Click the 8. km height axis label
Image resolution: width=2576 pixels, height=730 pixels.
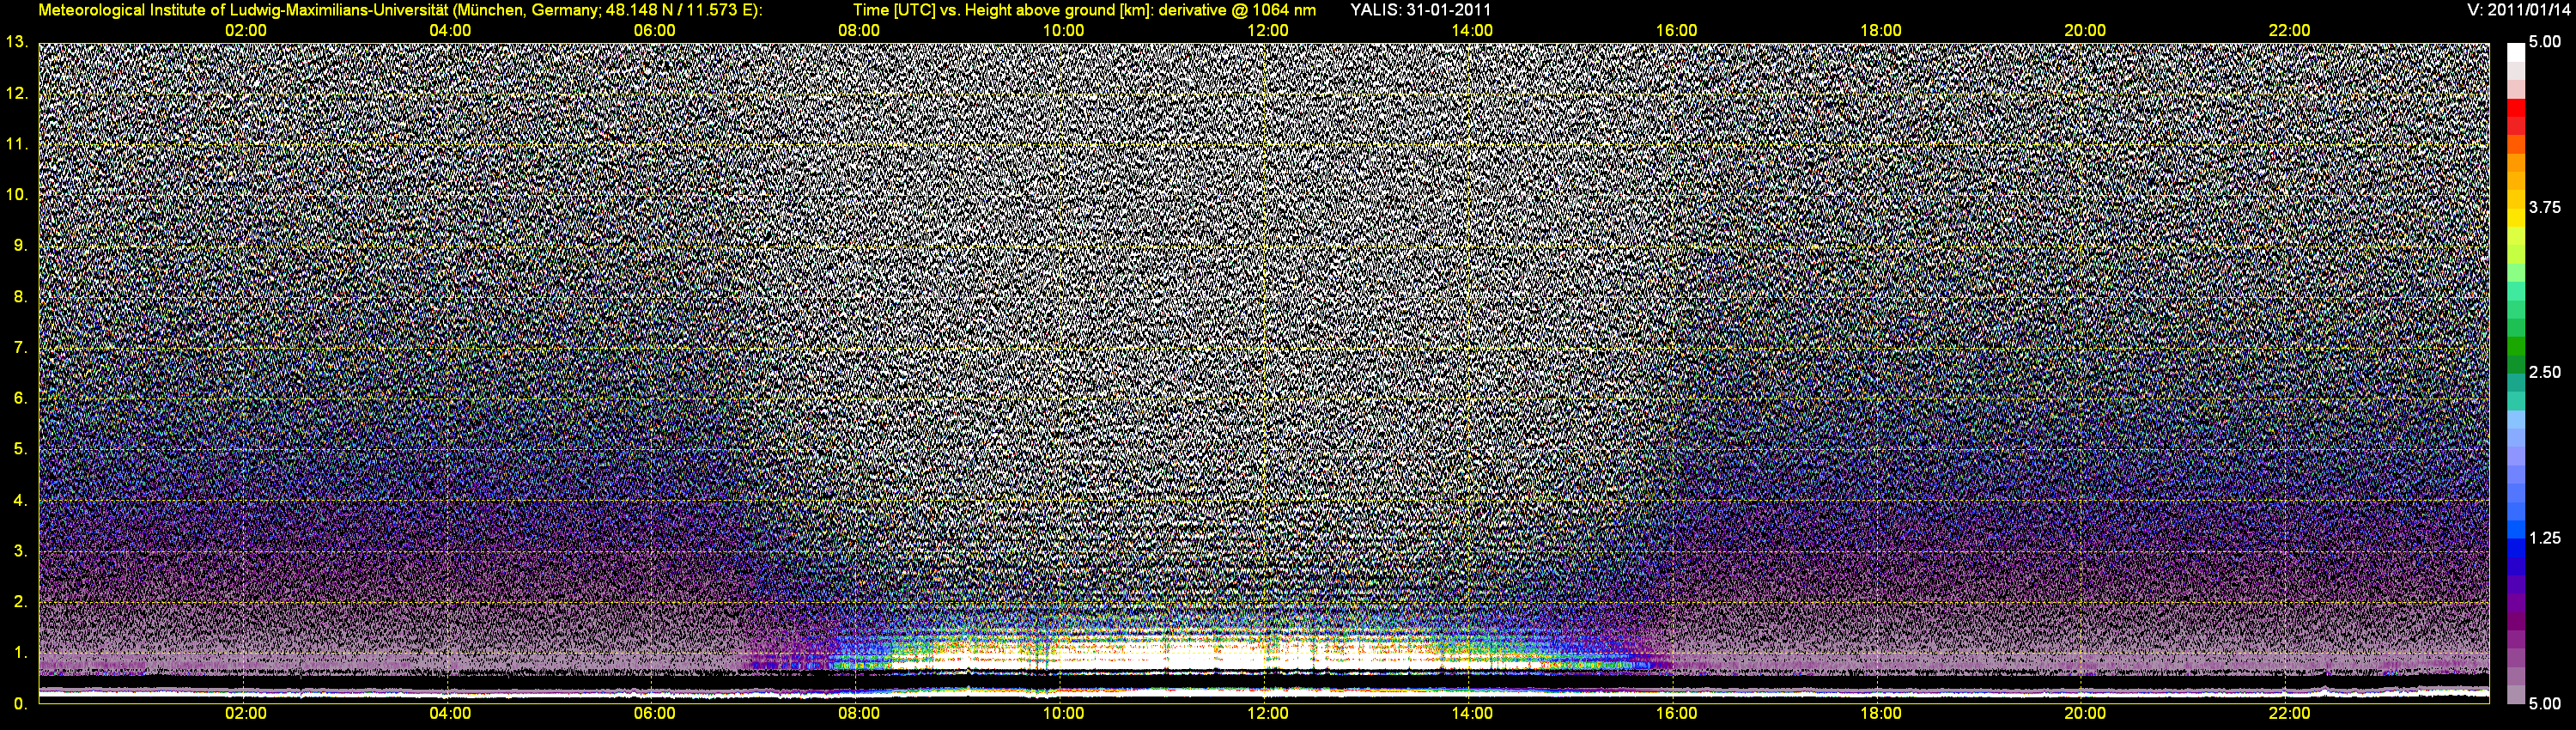point(21,296)
